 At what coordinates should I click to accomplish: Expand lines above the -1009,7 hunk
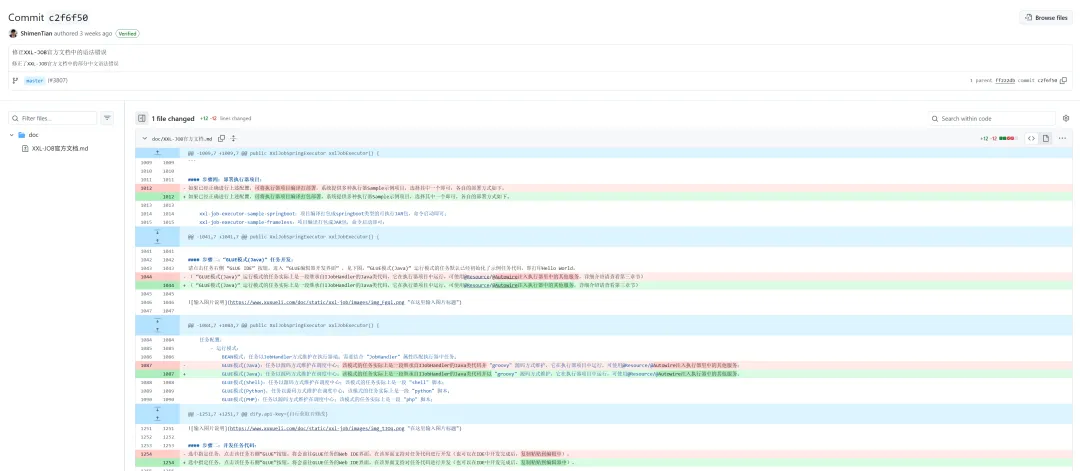(x=156, y=153)
